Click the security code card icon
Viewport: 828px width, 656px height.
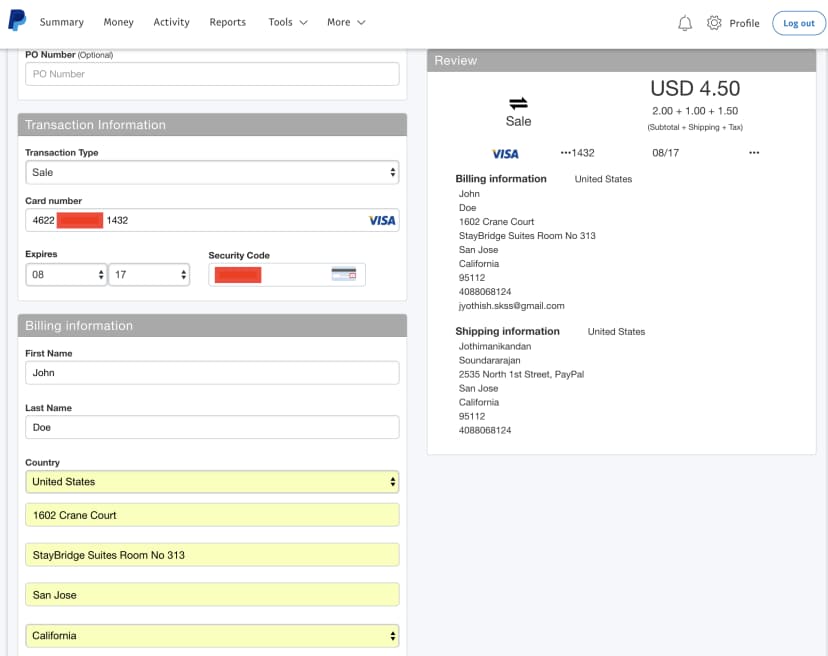click(x=344, y=274)
